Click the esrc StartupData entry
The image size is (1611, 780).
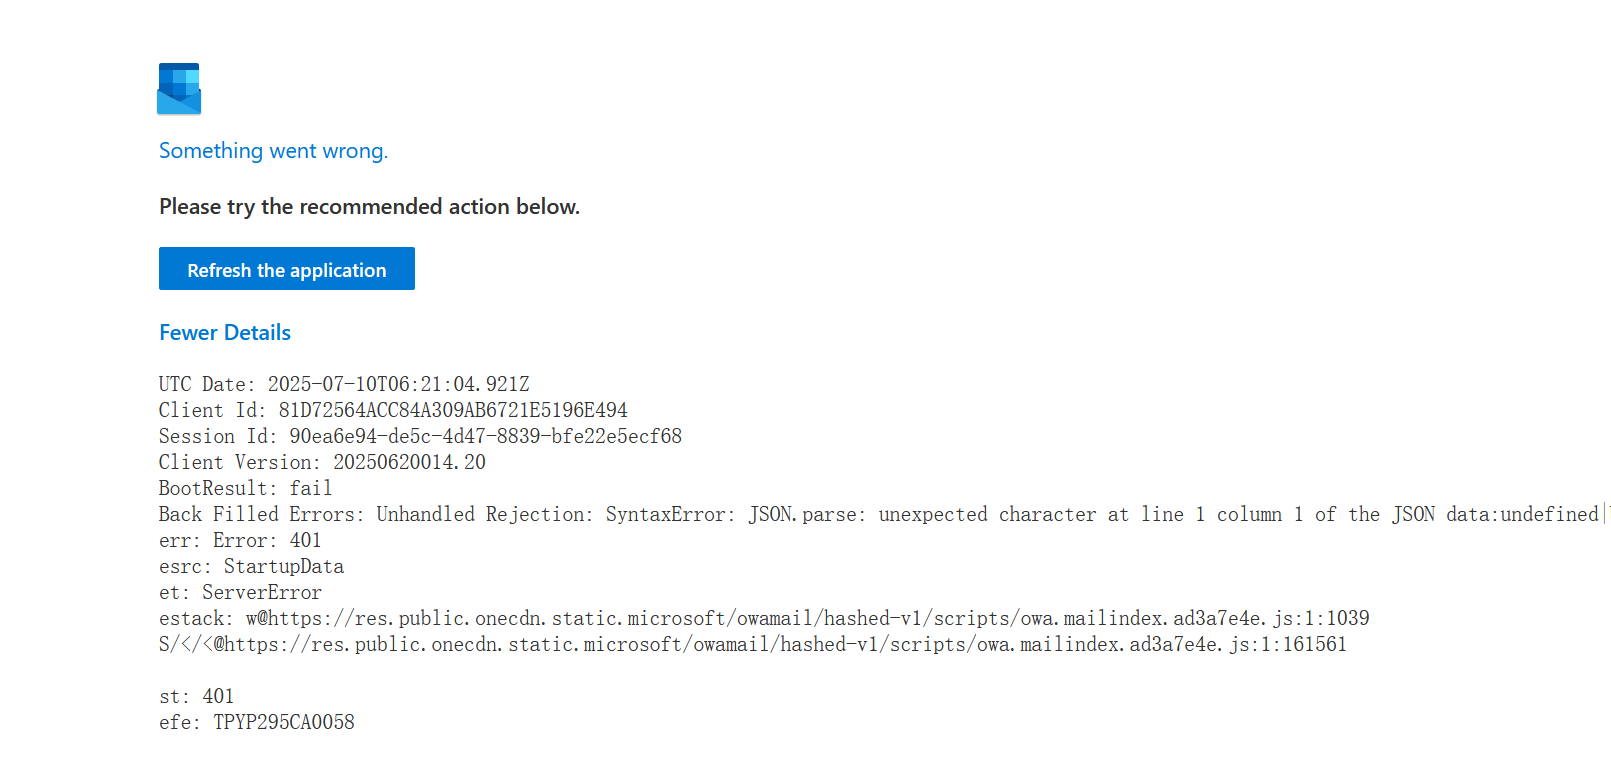[x=250, y=566]
